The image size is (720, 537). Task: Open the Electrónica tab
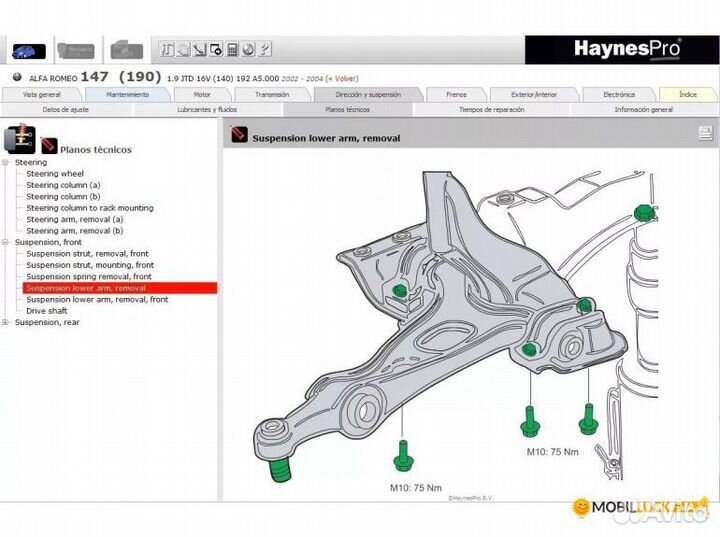point(619,95)
